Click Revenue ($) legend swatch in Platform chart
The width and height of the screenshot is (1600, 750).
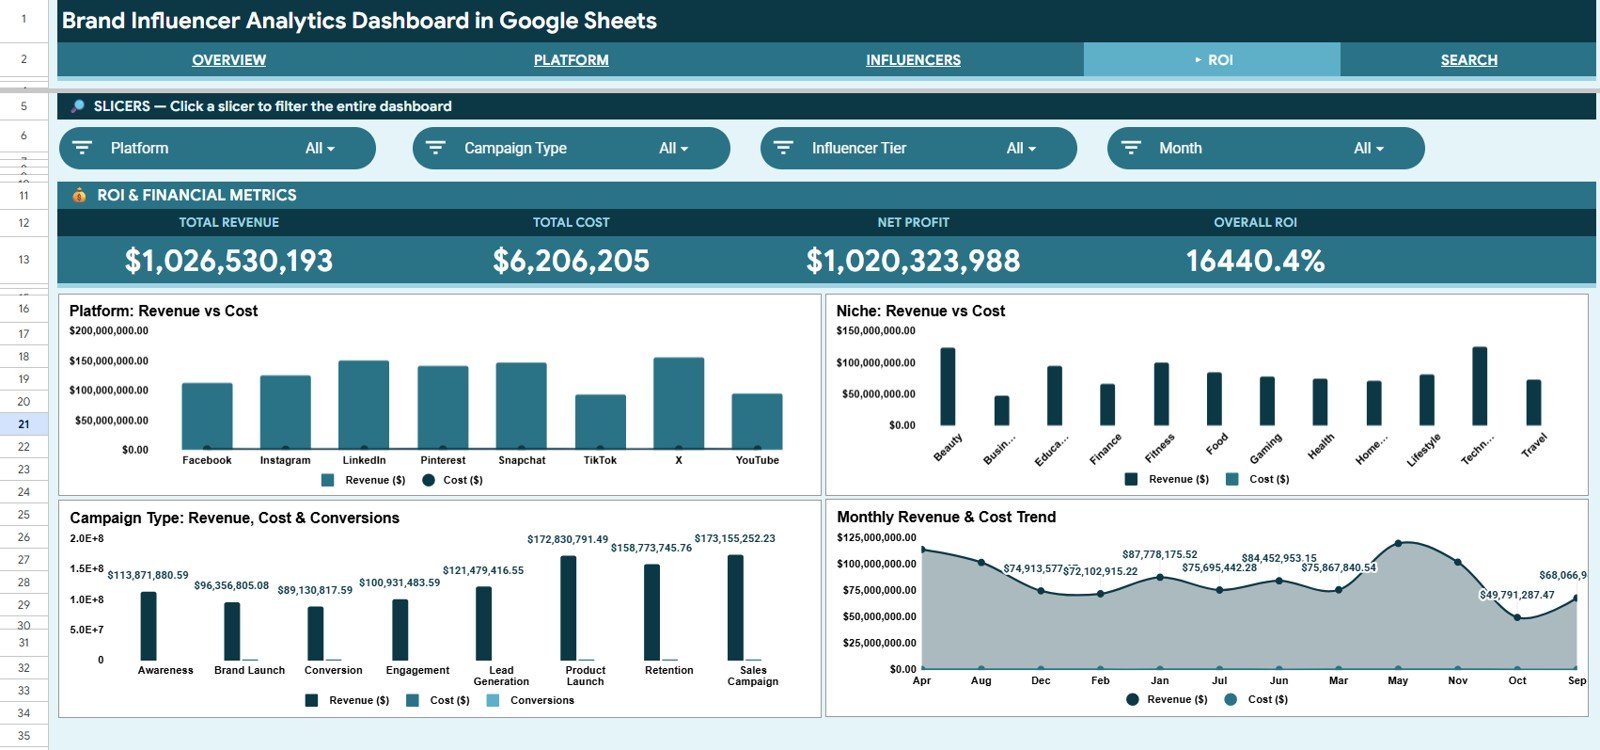coord(328,480)
